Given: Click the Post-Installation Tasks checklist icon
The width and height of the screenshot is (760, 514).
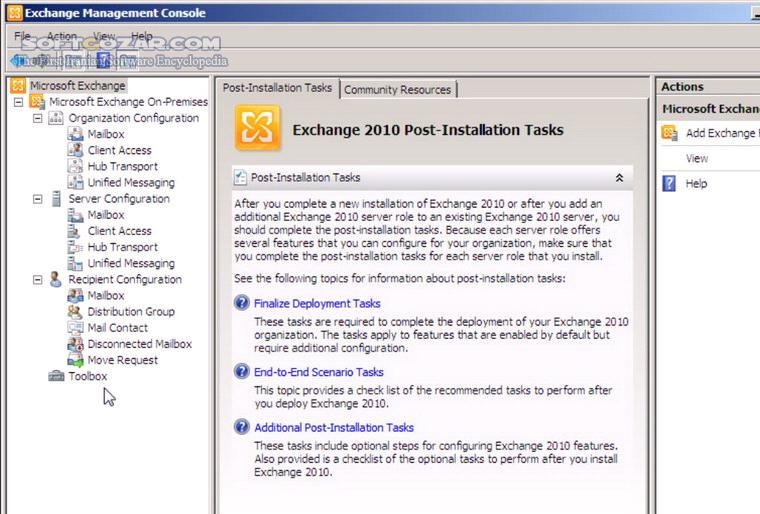Looking at the screenshot, I should (240, 177).
